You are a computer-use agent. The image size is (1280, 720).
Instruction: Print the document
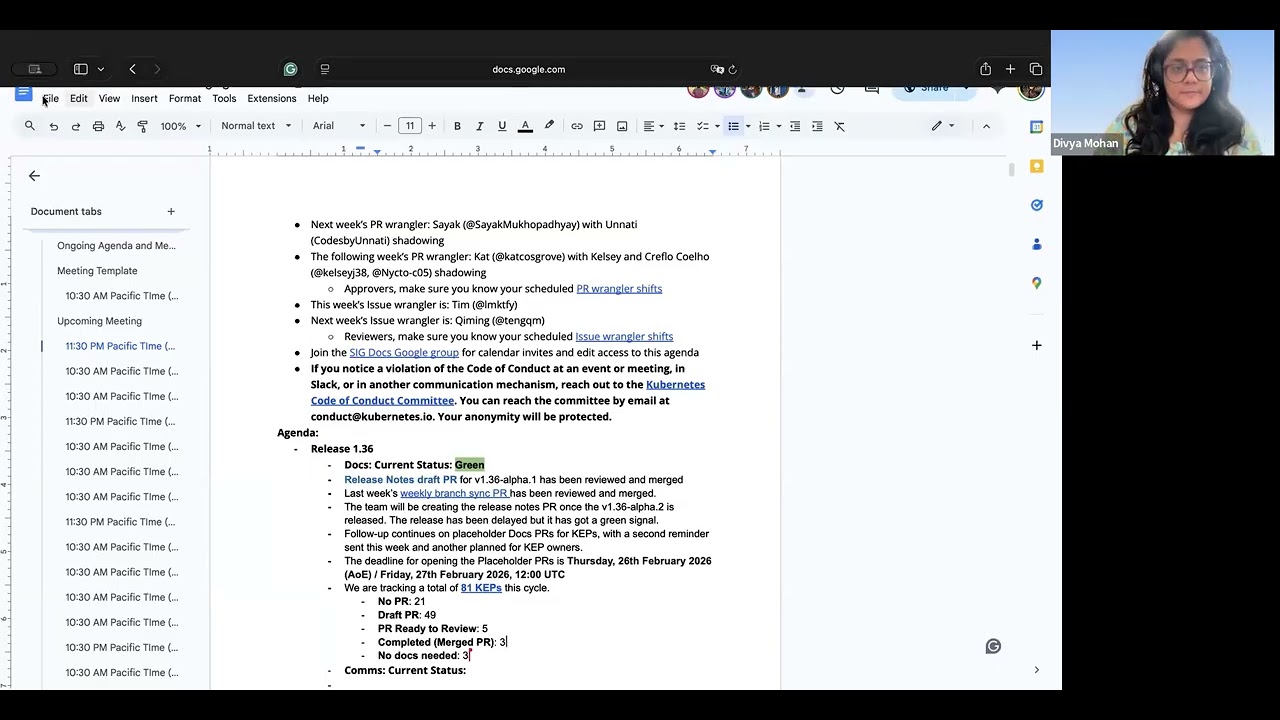[98, 126]
